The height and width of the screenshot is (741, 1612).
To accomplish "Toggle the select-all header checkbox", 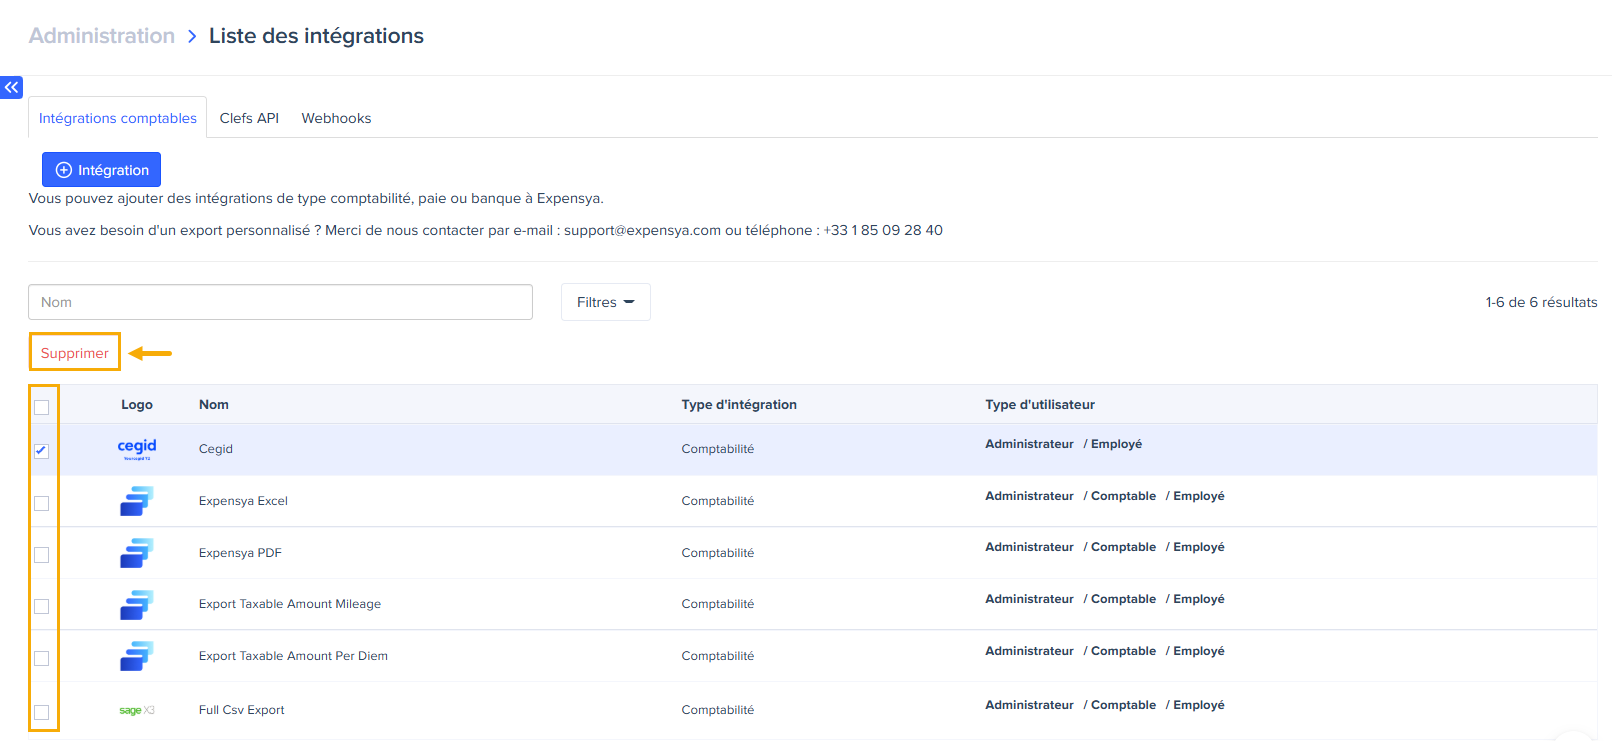I will [41, 407].
